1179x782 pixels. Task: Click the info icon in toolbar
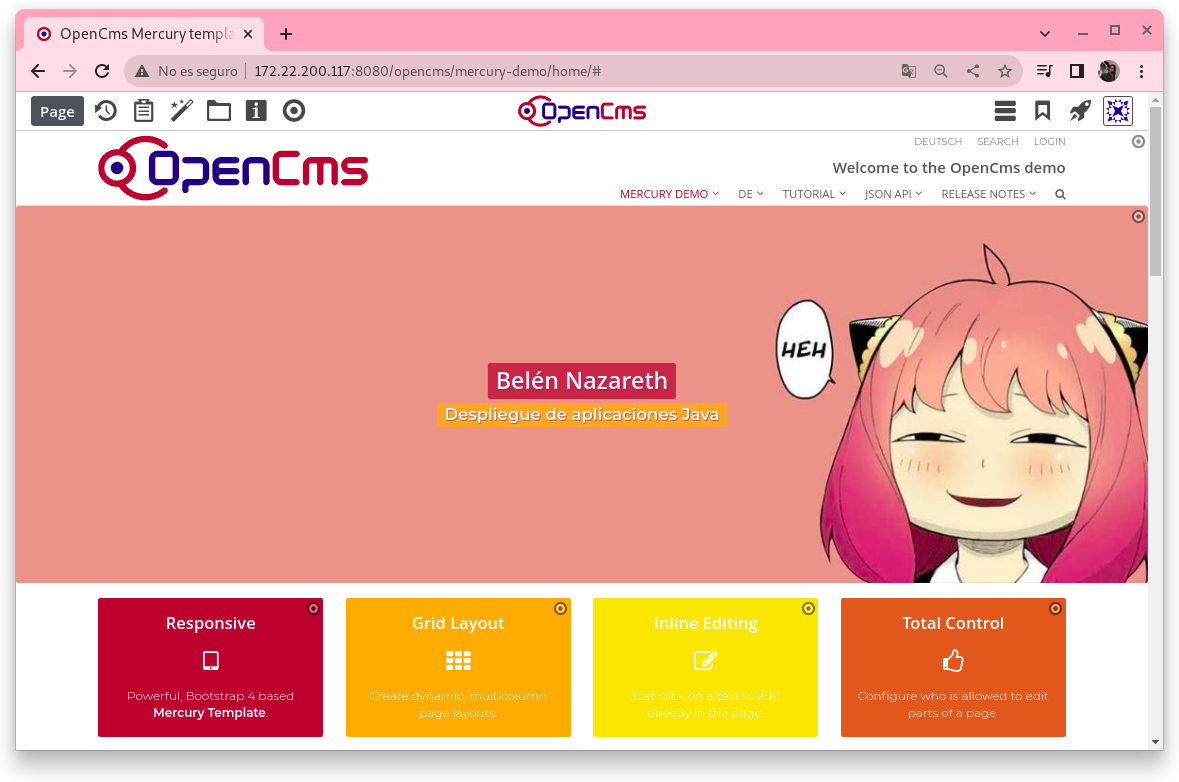(x=256, y=111)
